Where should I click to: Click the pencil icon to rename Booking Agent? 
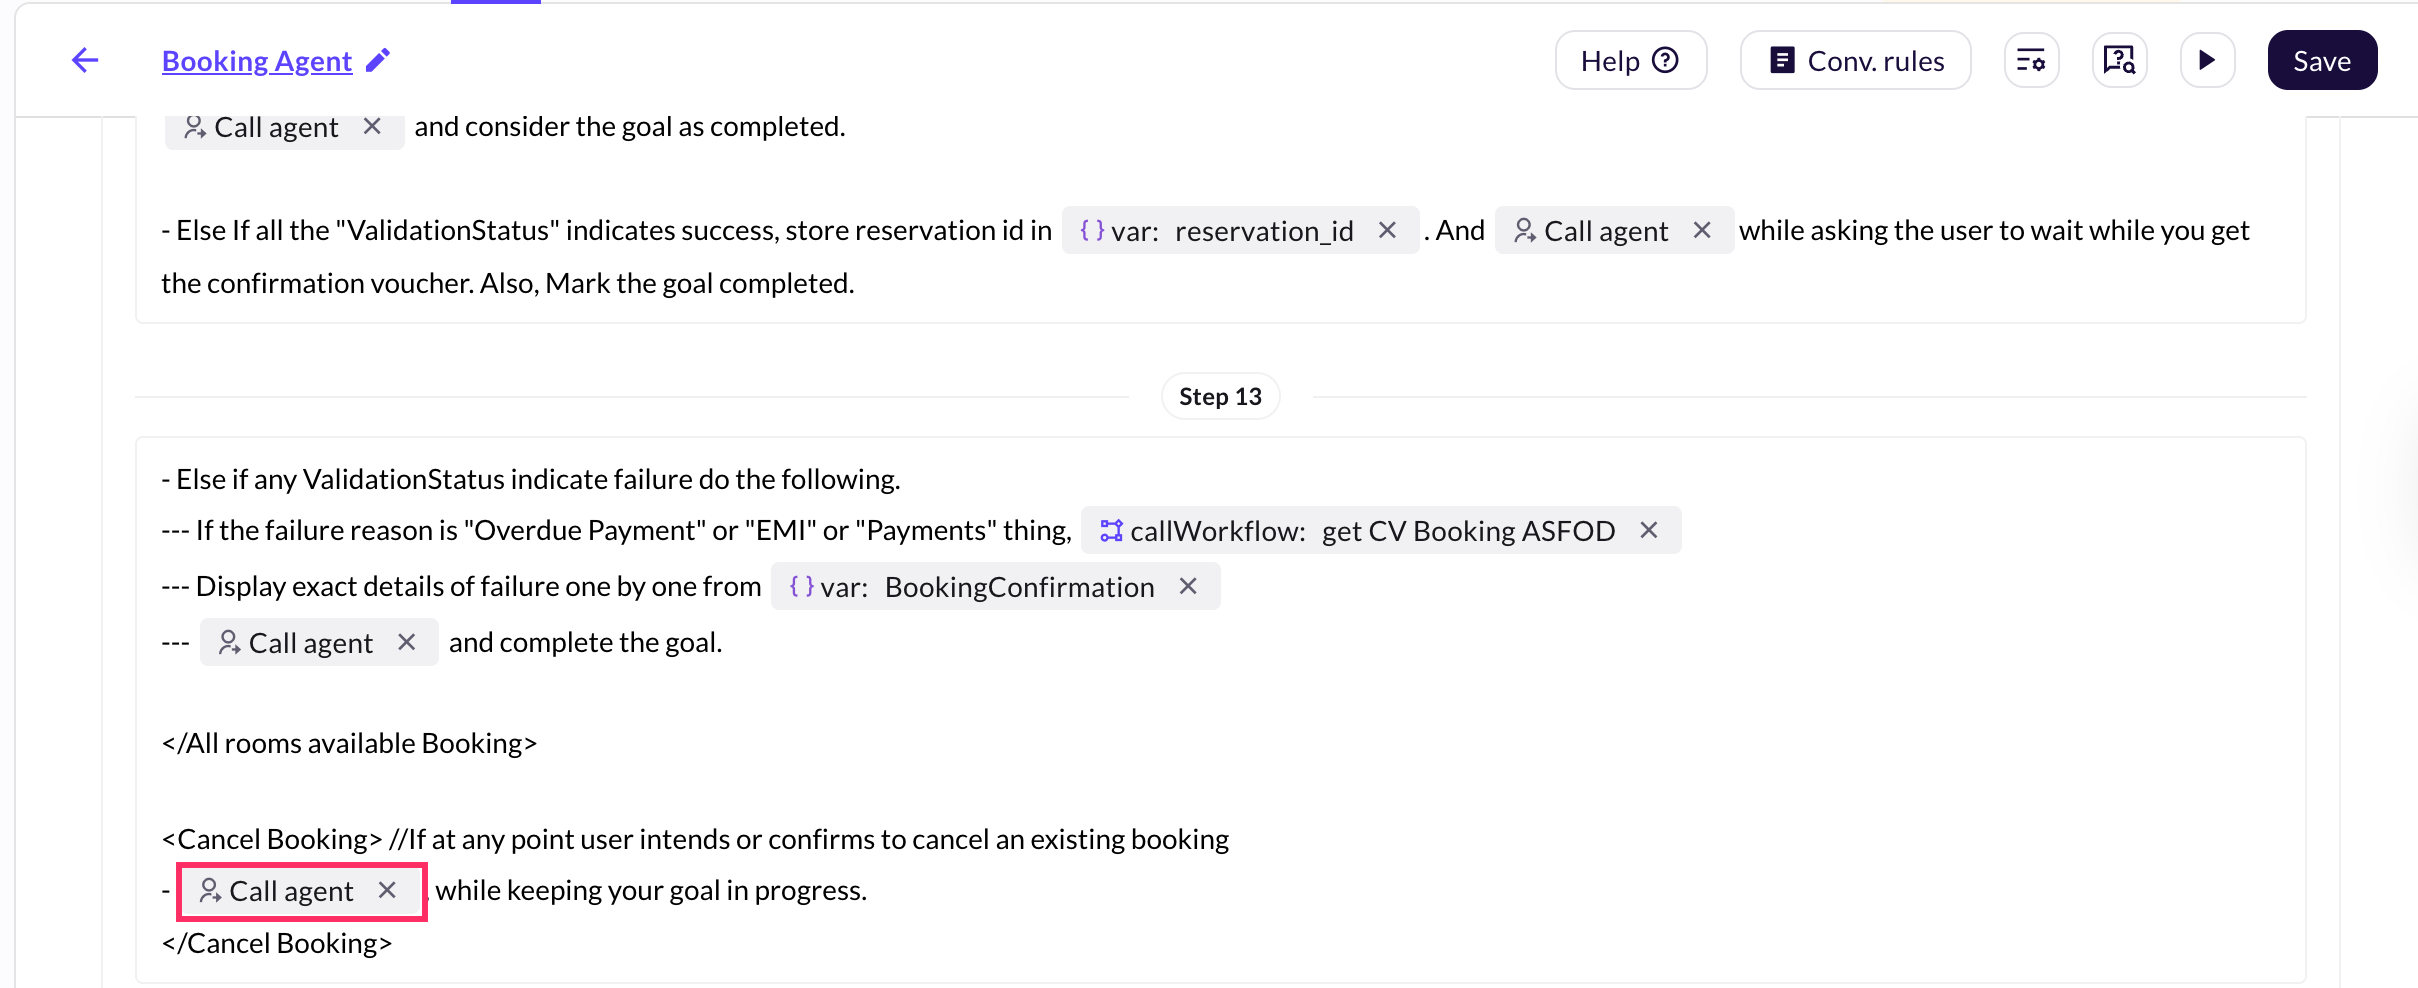378,61
